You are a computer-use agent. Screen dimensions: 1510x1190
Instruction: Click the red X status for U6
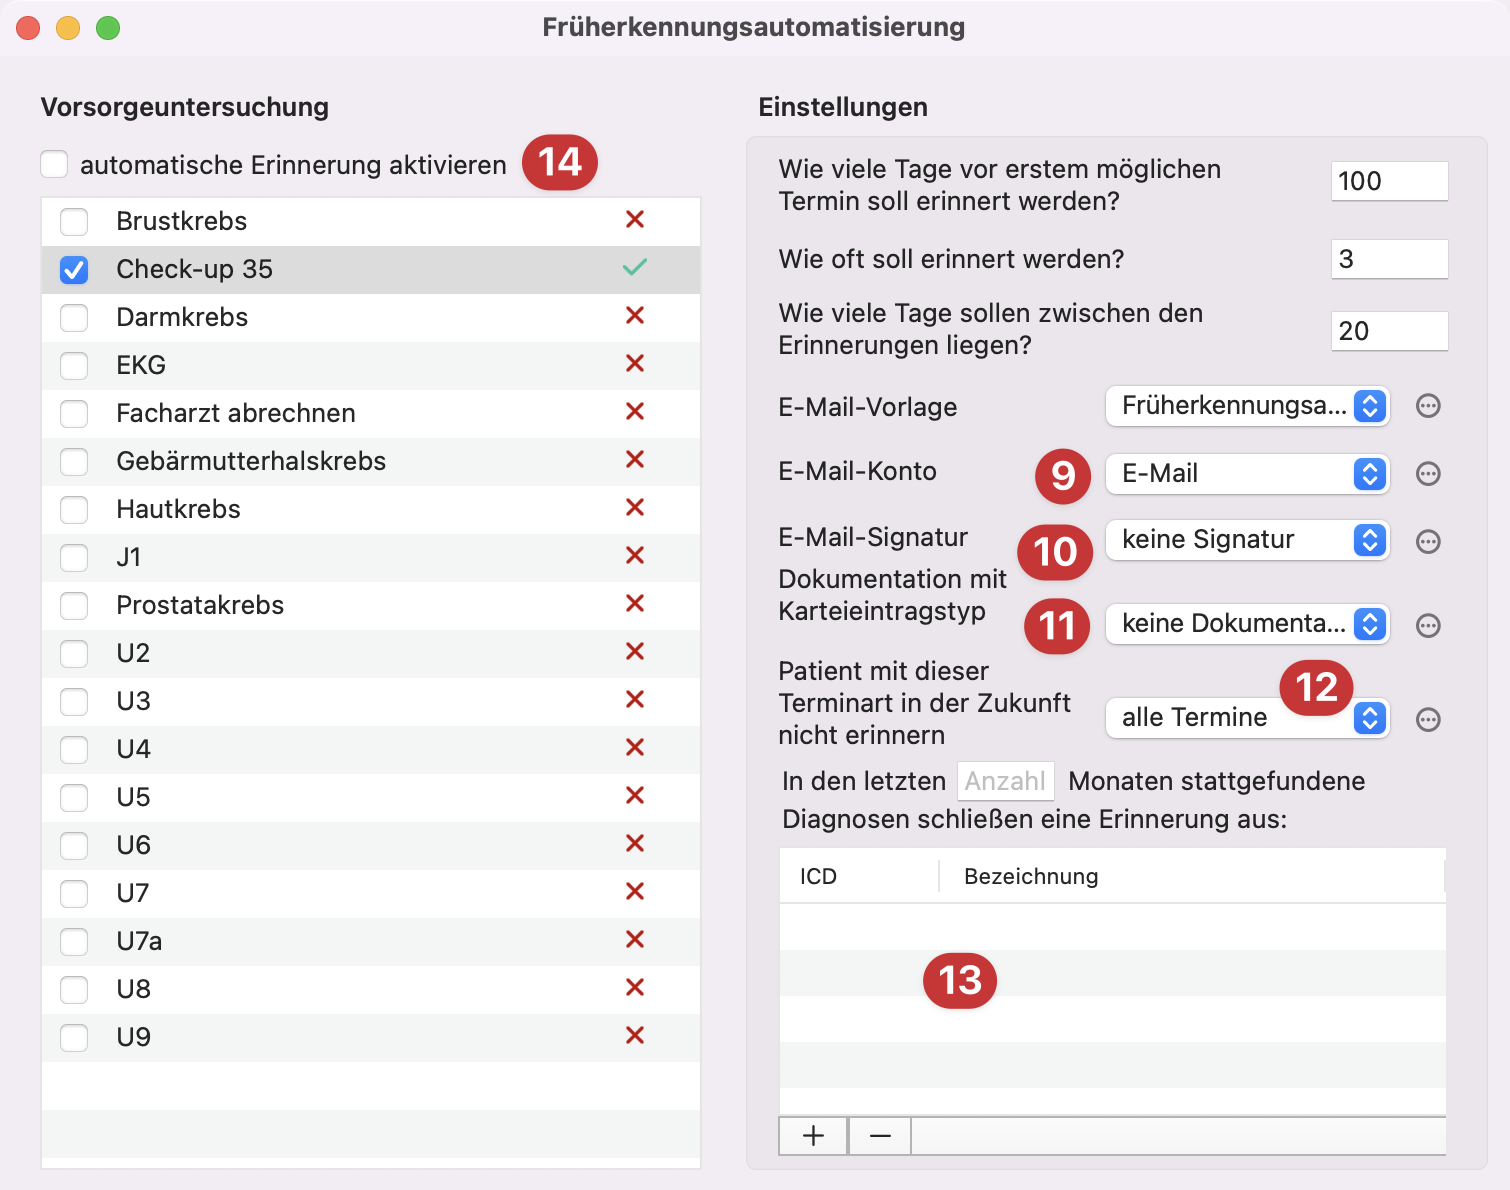point(634,843)
